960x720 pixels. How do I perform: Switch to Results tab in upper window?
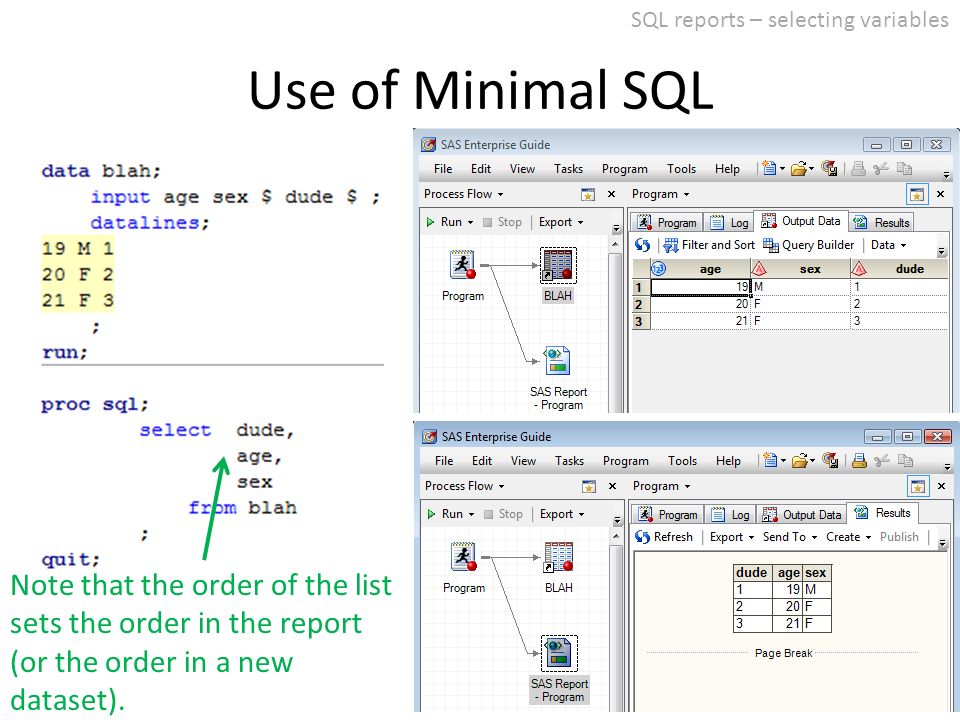[882, 223]
